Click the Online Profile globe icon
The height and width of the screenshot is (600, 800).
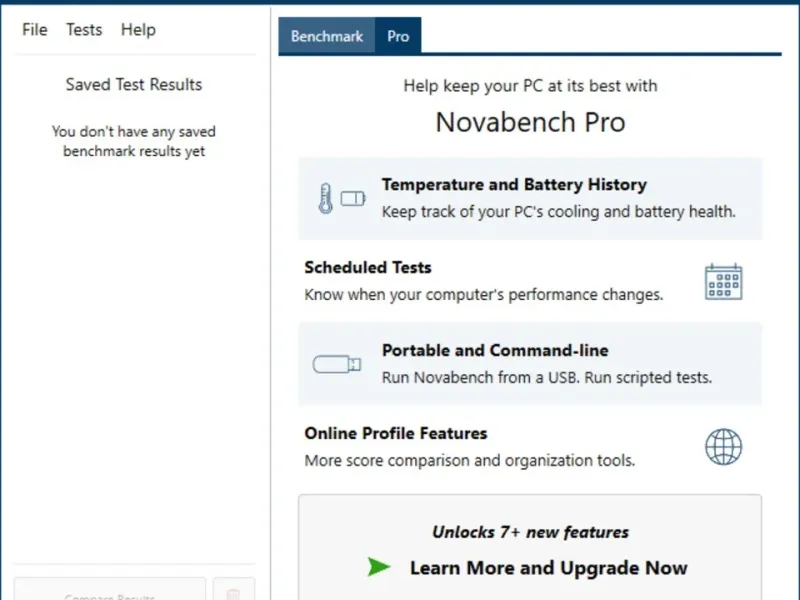pyautogui.click(x=723, y=447)
